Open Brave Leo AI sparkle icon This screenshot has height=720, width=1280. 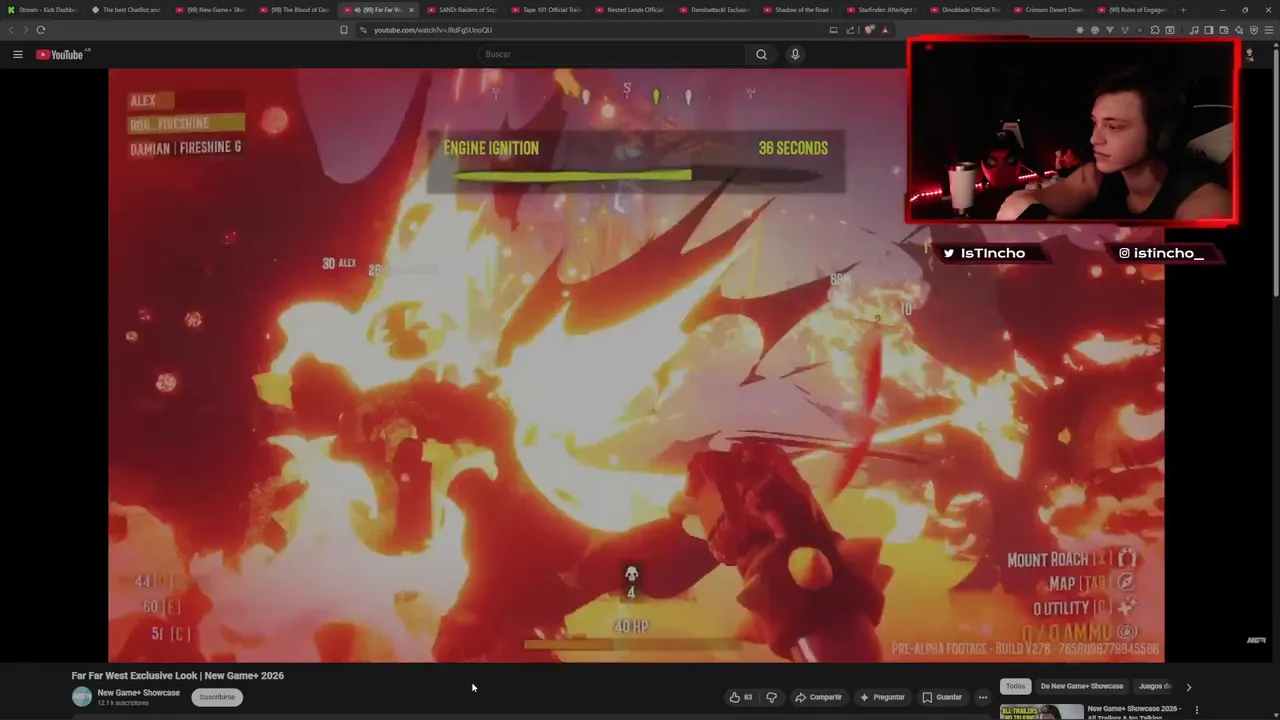tap(1239, 30)
